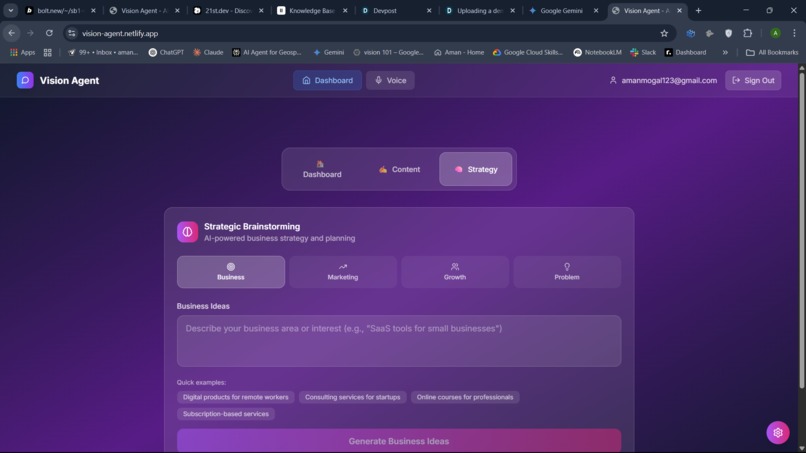Viewport: 806px width, 453px height.
Task: Open the Google Cloud Skills bookmark
Action: [x=528, y=52]
